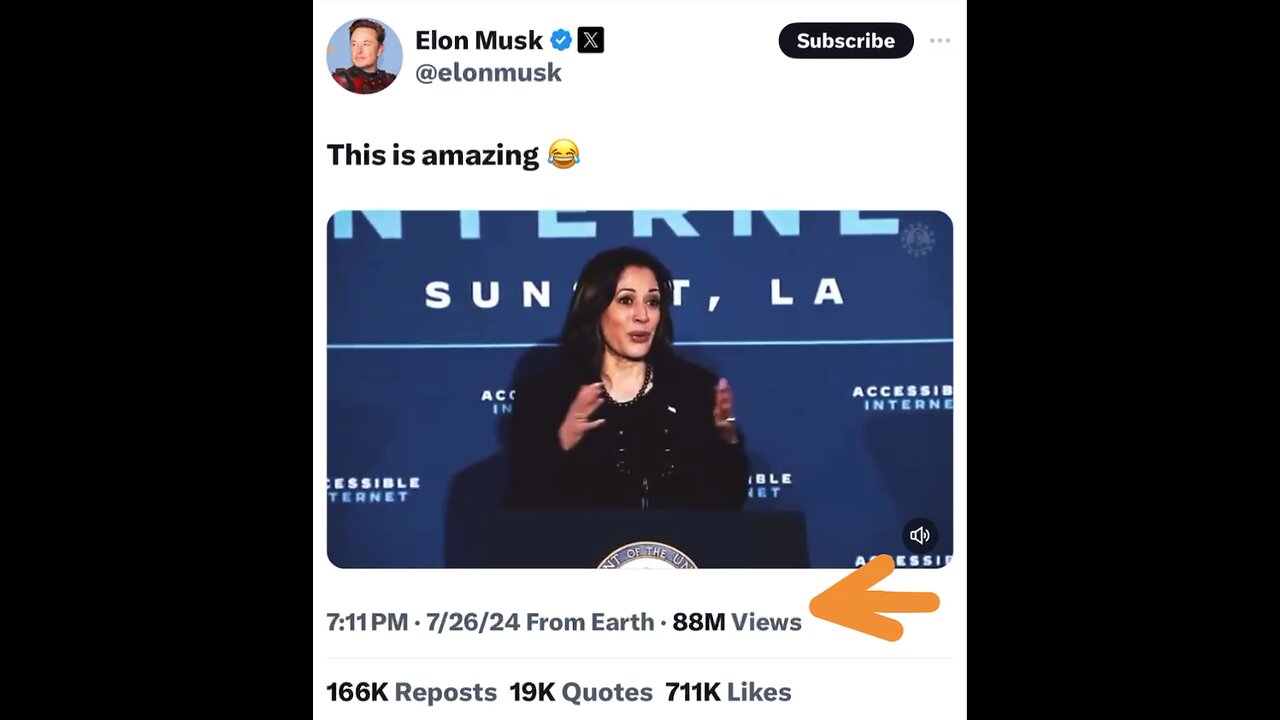This screenshot has height=720, width=1280.
Task: Click the Elon Musk profile avatar
Action: pyautogui.click(x=364, y=56)
